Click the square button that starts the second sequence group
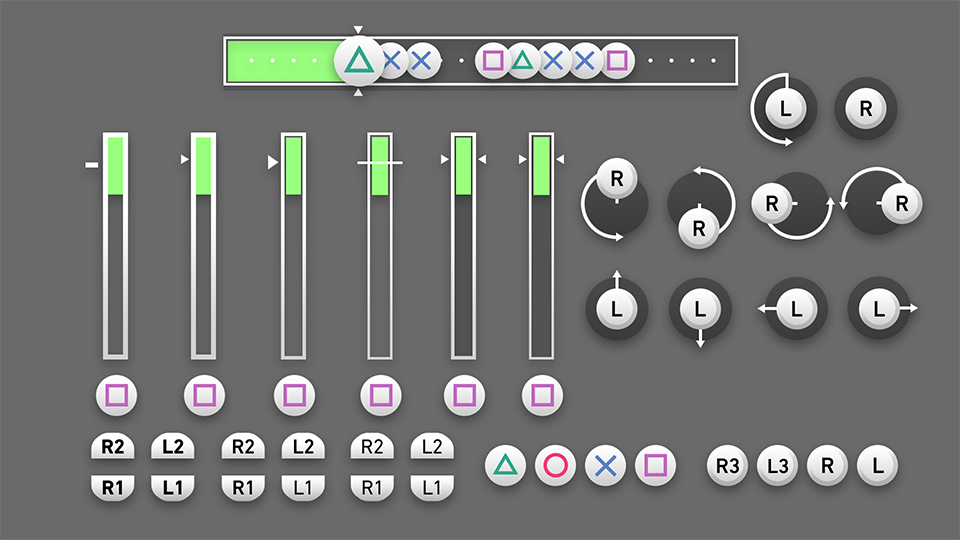960x540 pixels. [493, 61]
